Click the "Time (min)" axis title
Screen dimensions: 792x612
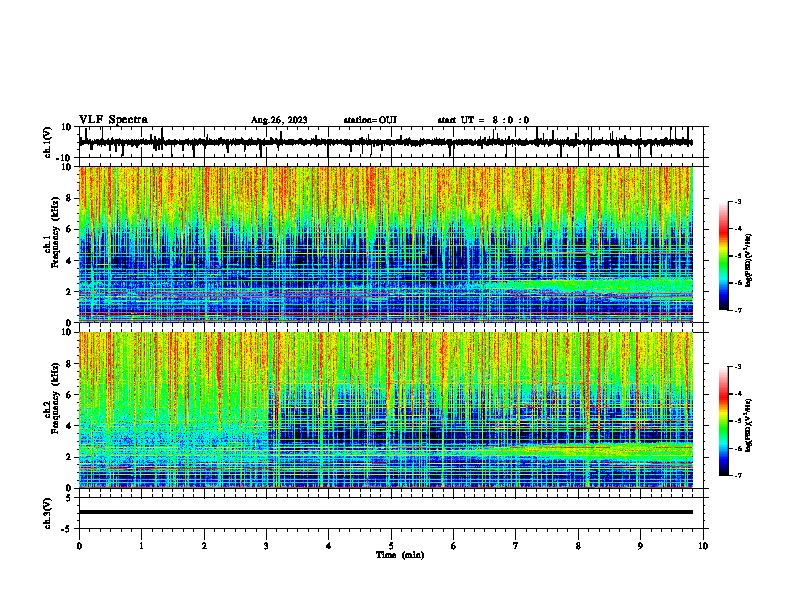tap(400, 555)
